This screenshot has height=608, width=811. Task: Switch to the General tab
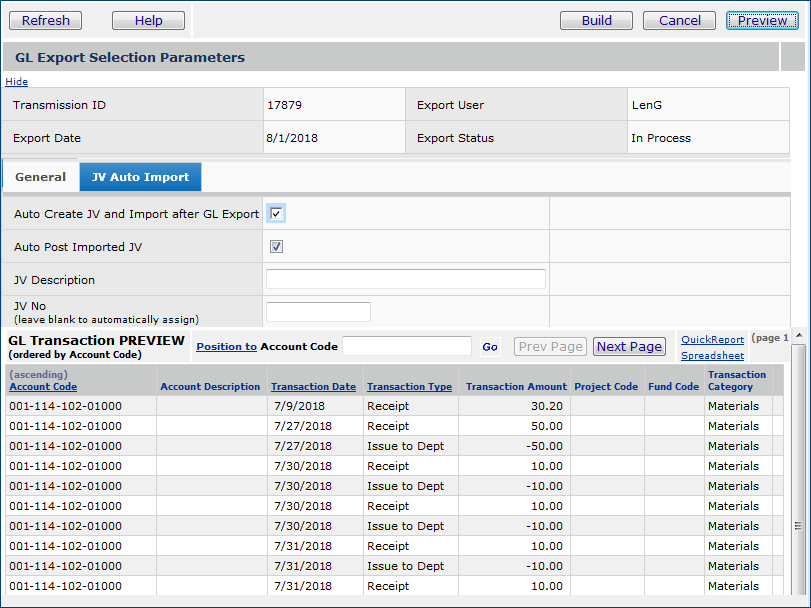coord(41,177)
